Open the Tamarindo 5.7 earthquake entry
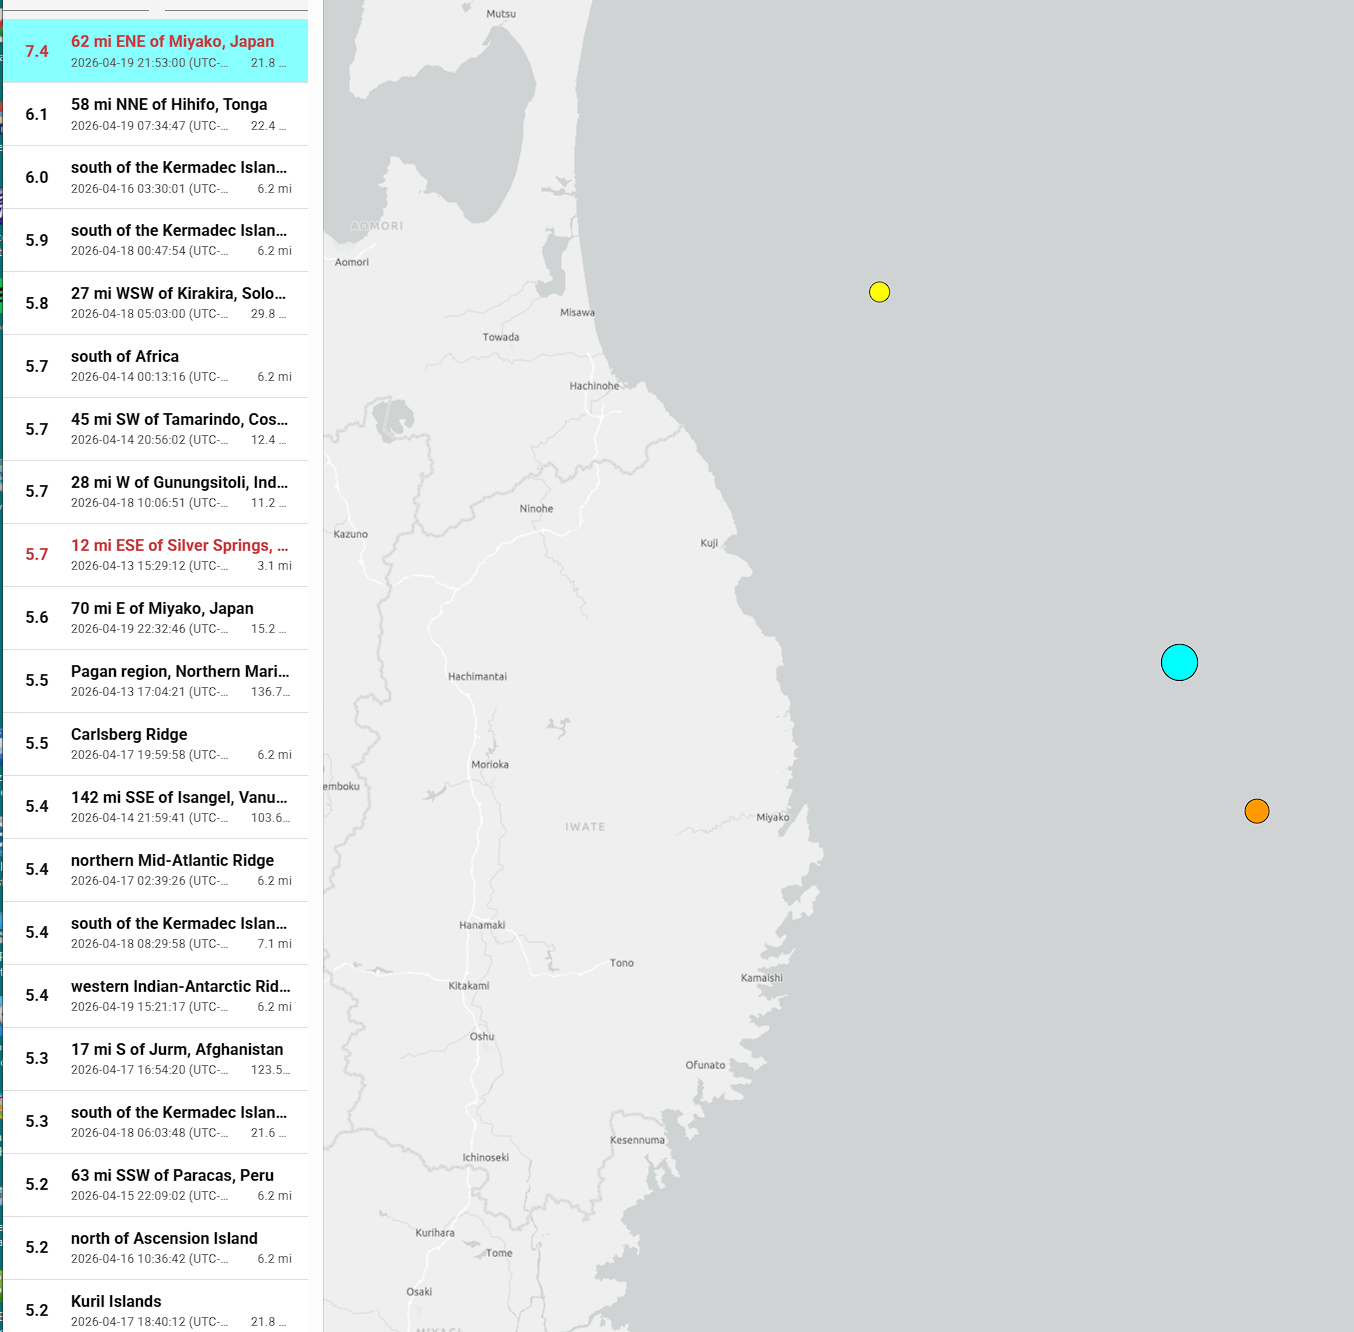Viewport: 1354px width, 1332px height. coord(178,420)
